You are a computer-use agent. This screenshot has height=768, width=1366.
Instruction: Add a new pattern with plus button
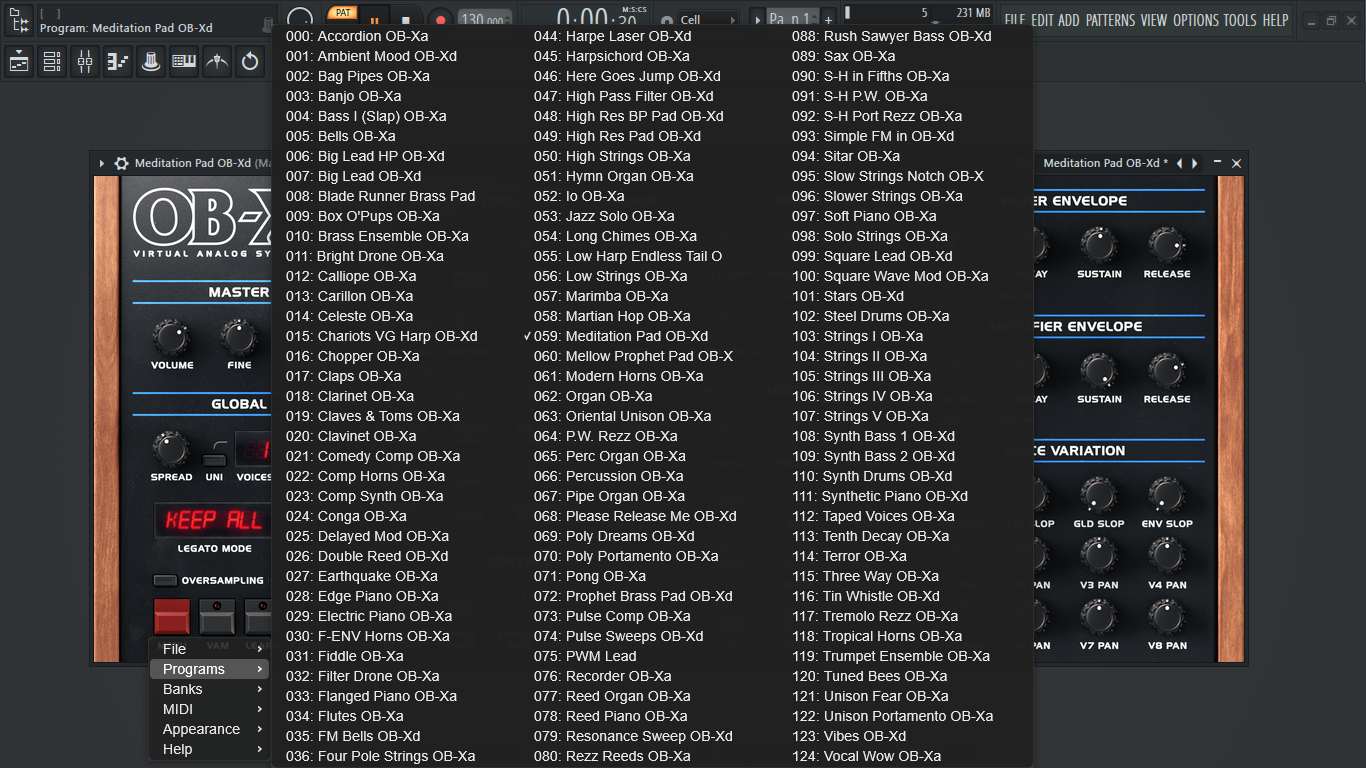(x=828, y=19)
